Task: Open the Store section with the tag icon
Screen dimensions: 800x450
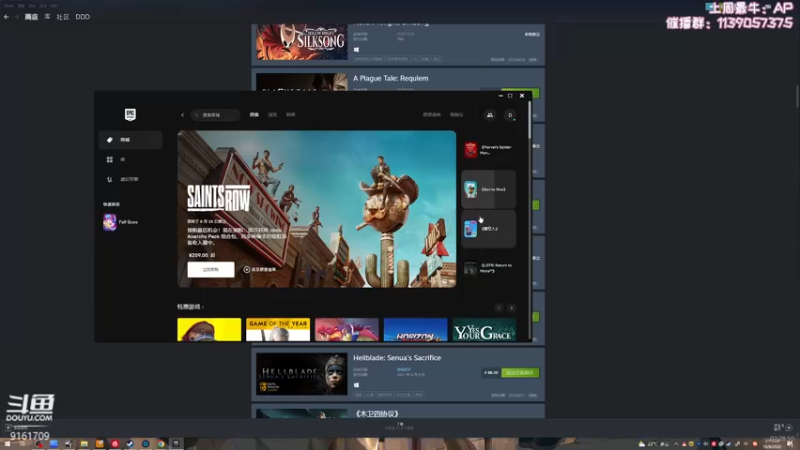Action: (130, 140)
